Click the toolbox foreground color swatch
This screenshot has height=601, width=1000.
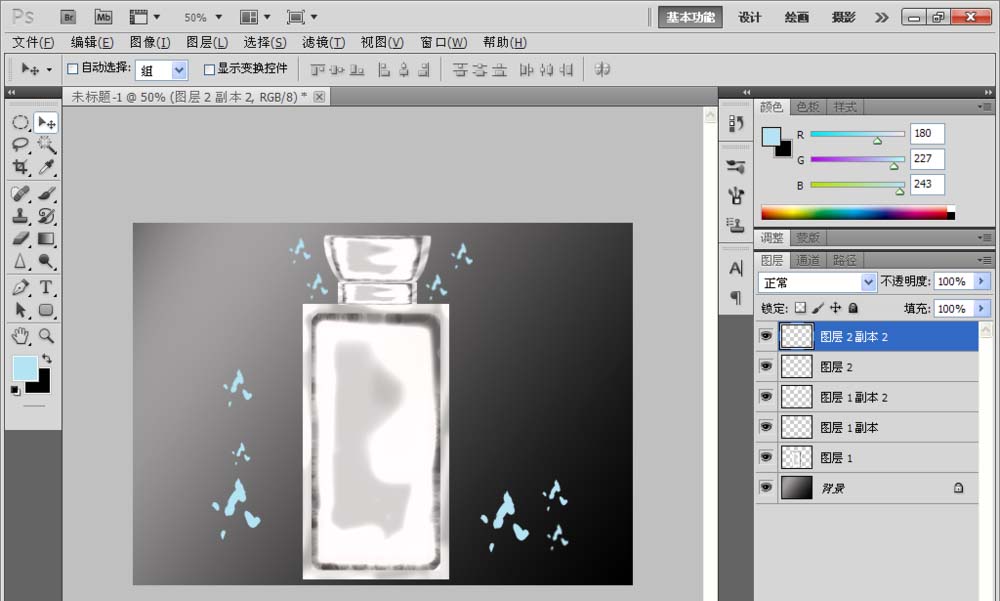click(25, 368)
